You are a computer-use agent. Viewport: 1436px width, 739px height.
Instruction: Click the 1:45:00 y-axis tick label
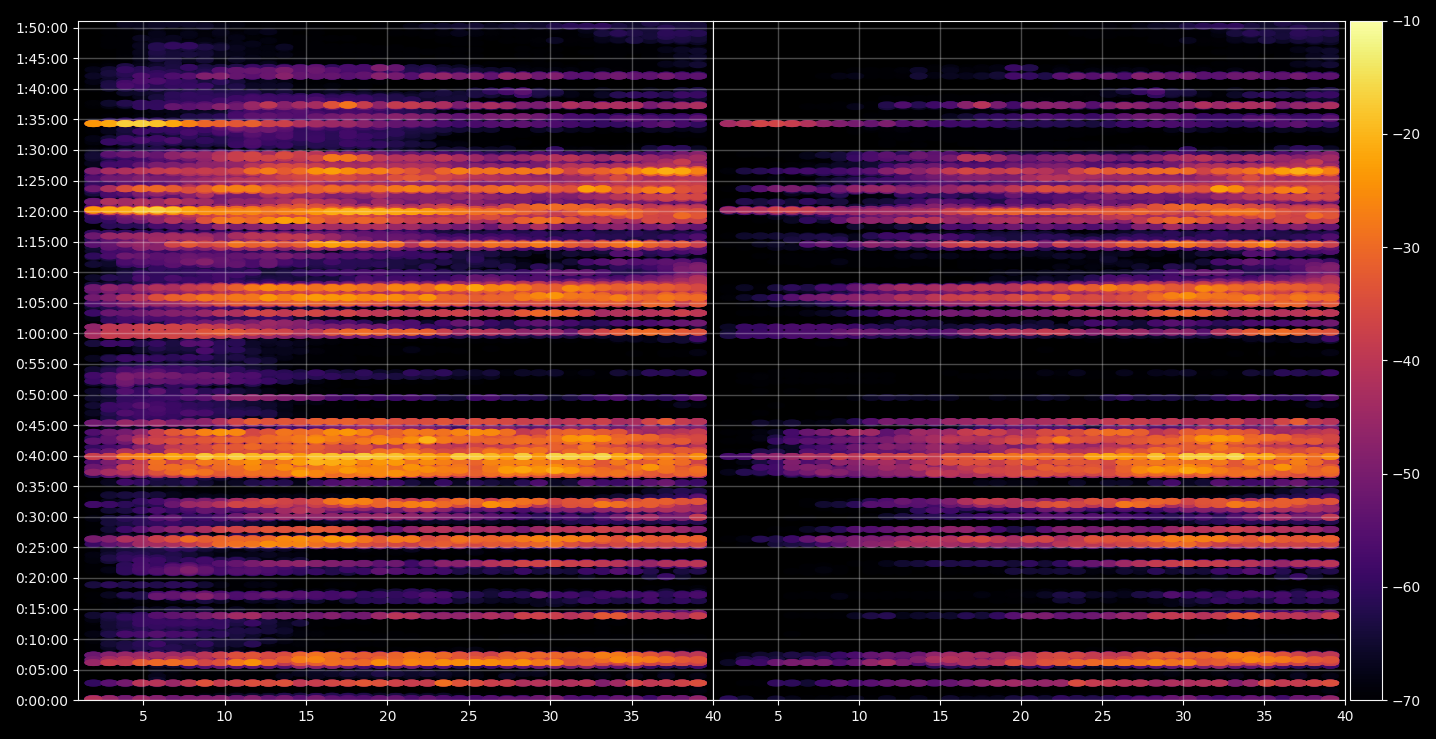pos(43,58)
